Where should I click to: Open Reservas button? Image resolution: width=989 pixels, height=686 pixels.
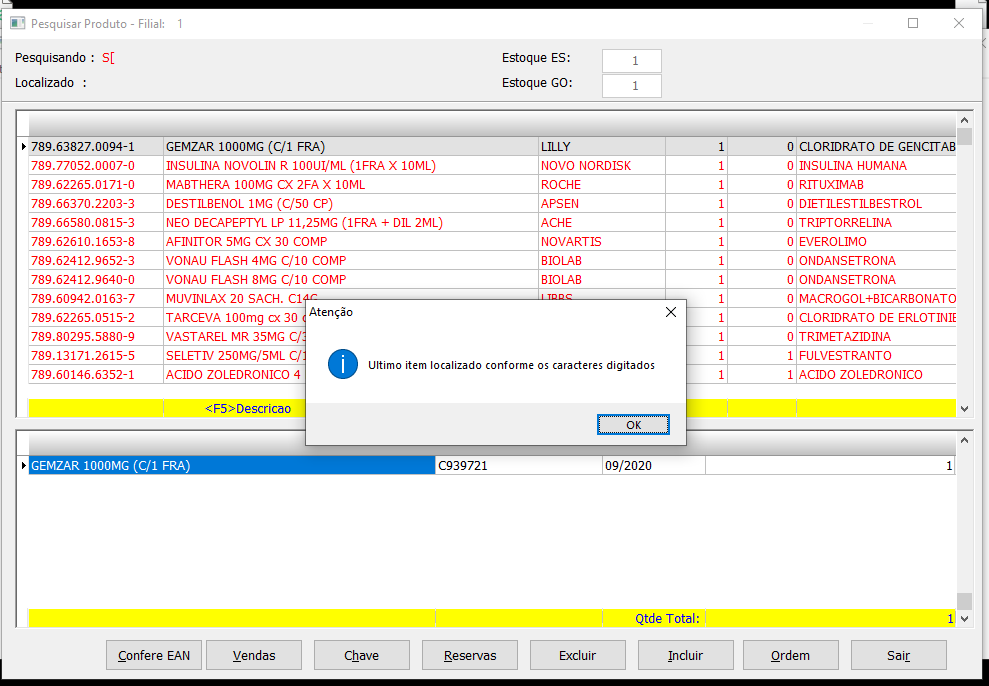coord(470,656)
